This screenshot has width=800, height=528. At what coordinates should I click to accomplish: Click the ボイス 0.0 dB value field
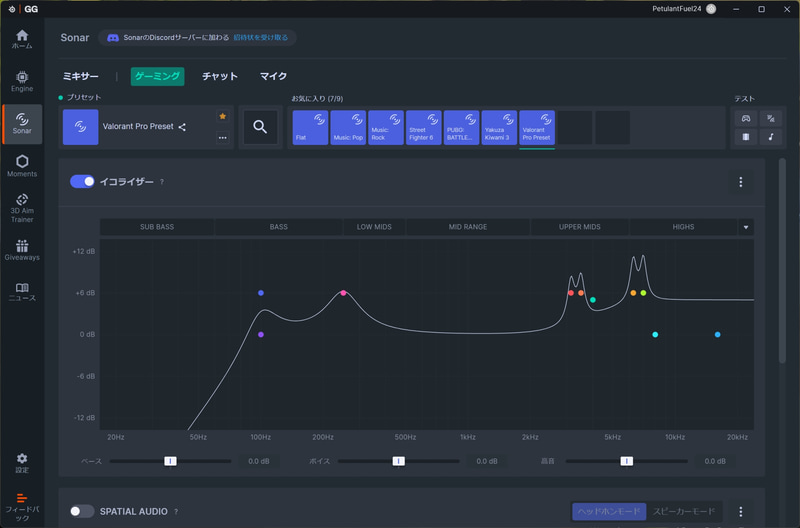coord(487,461)
